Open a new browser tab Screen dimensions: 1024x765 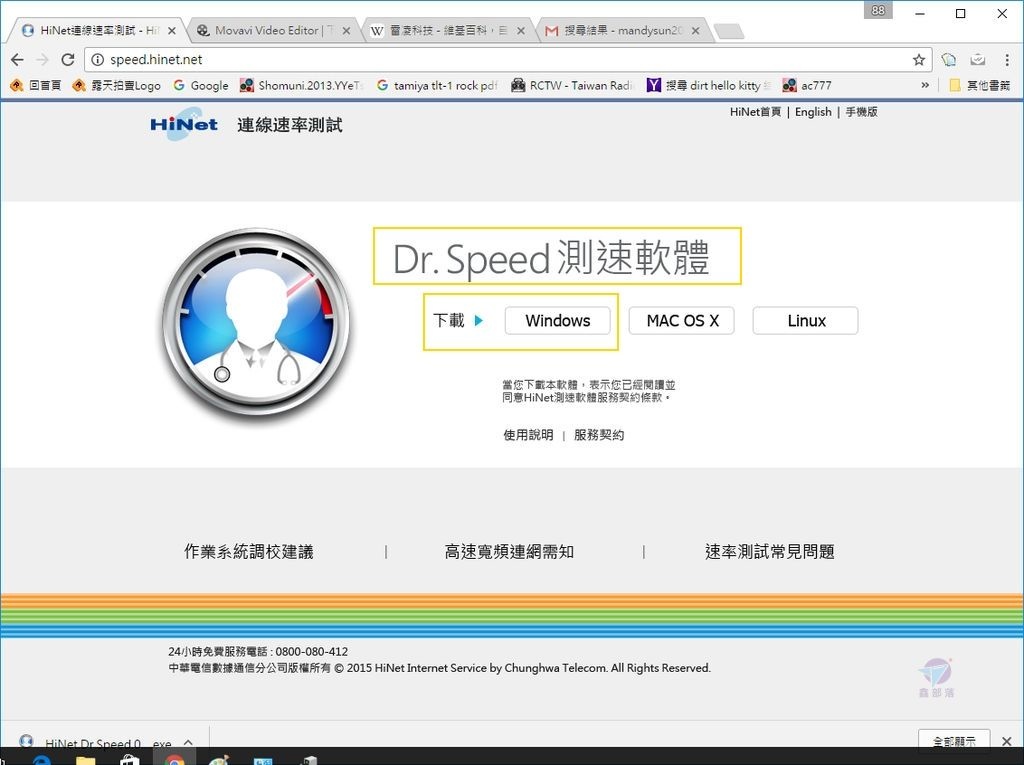coord(728,31)
